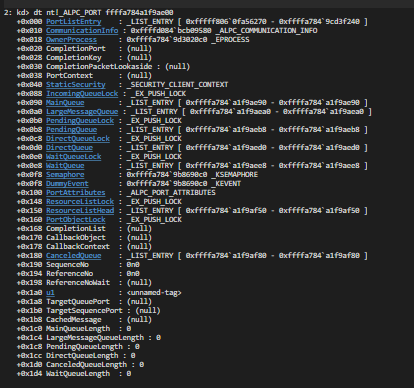Select the ReferenceNoWait field name
414x388 pixels.
click(x=78, y=283)
